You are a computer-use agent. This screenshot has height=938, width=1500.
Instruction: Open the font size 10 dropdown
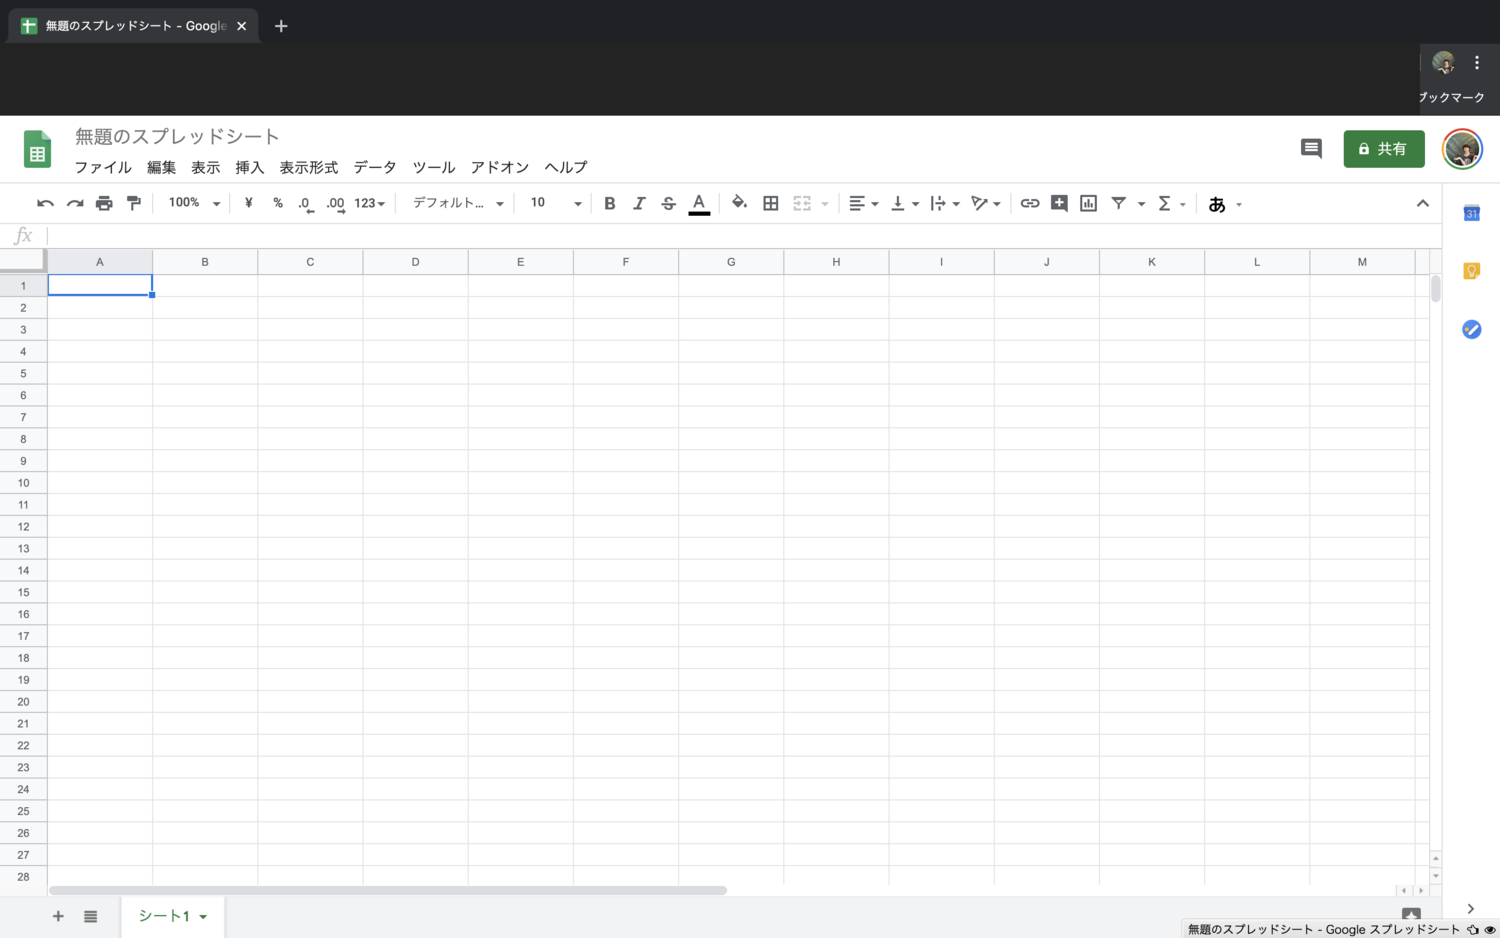[556, 203]
